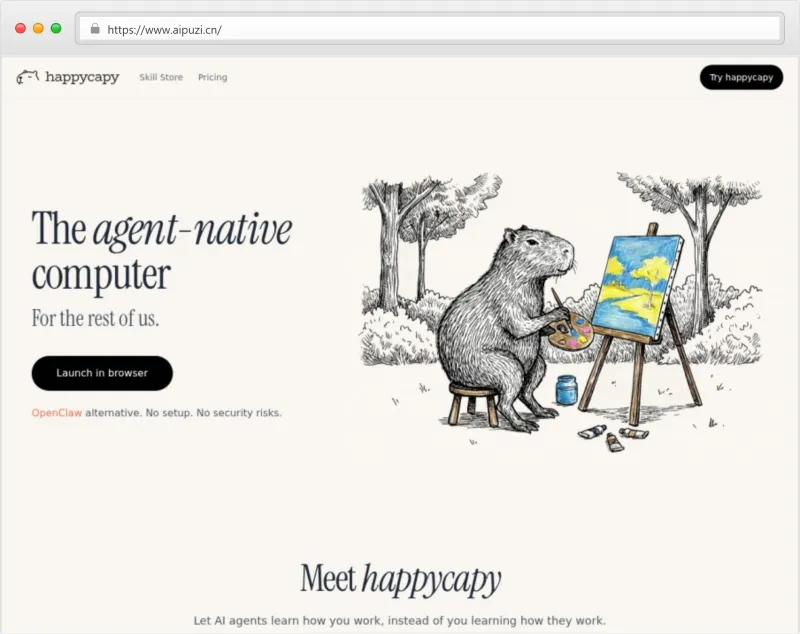
Task: Click the paint palette the capybara holds
Action: click(x=567, y=332)
